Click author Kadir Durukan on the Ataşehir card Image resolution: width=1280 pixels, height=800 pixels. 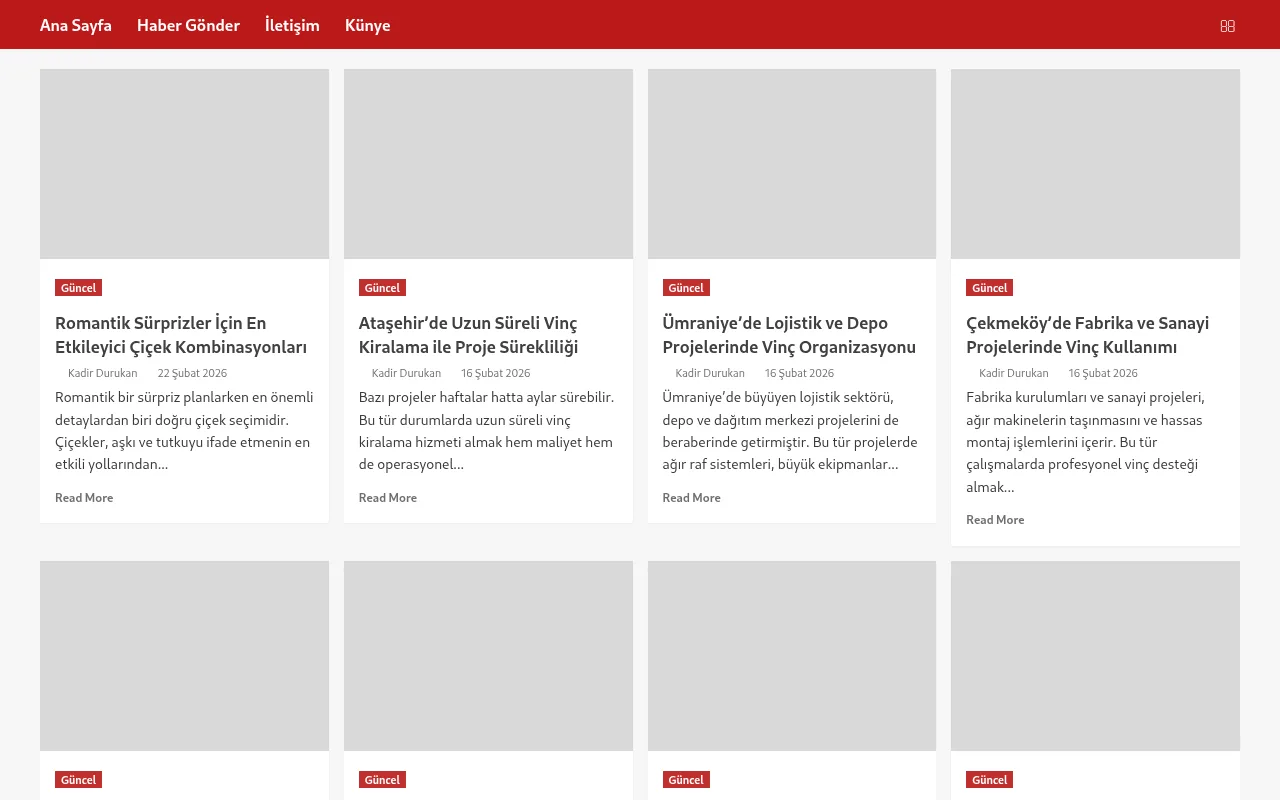point(406,373)
